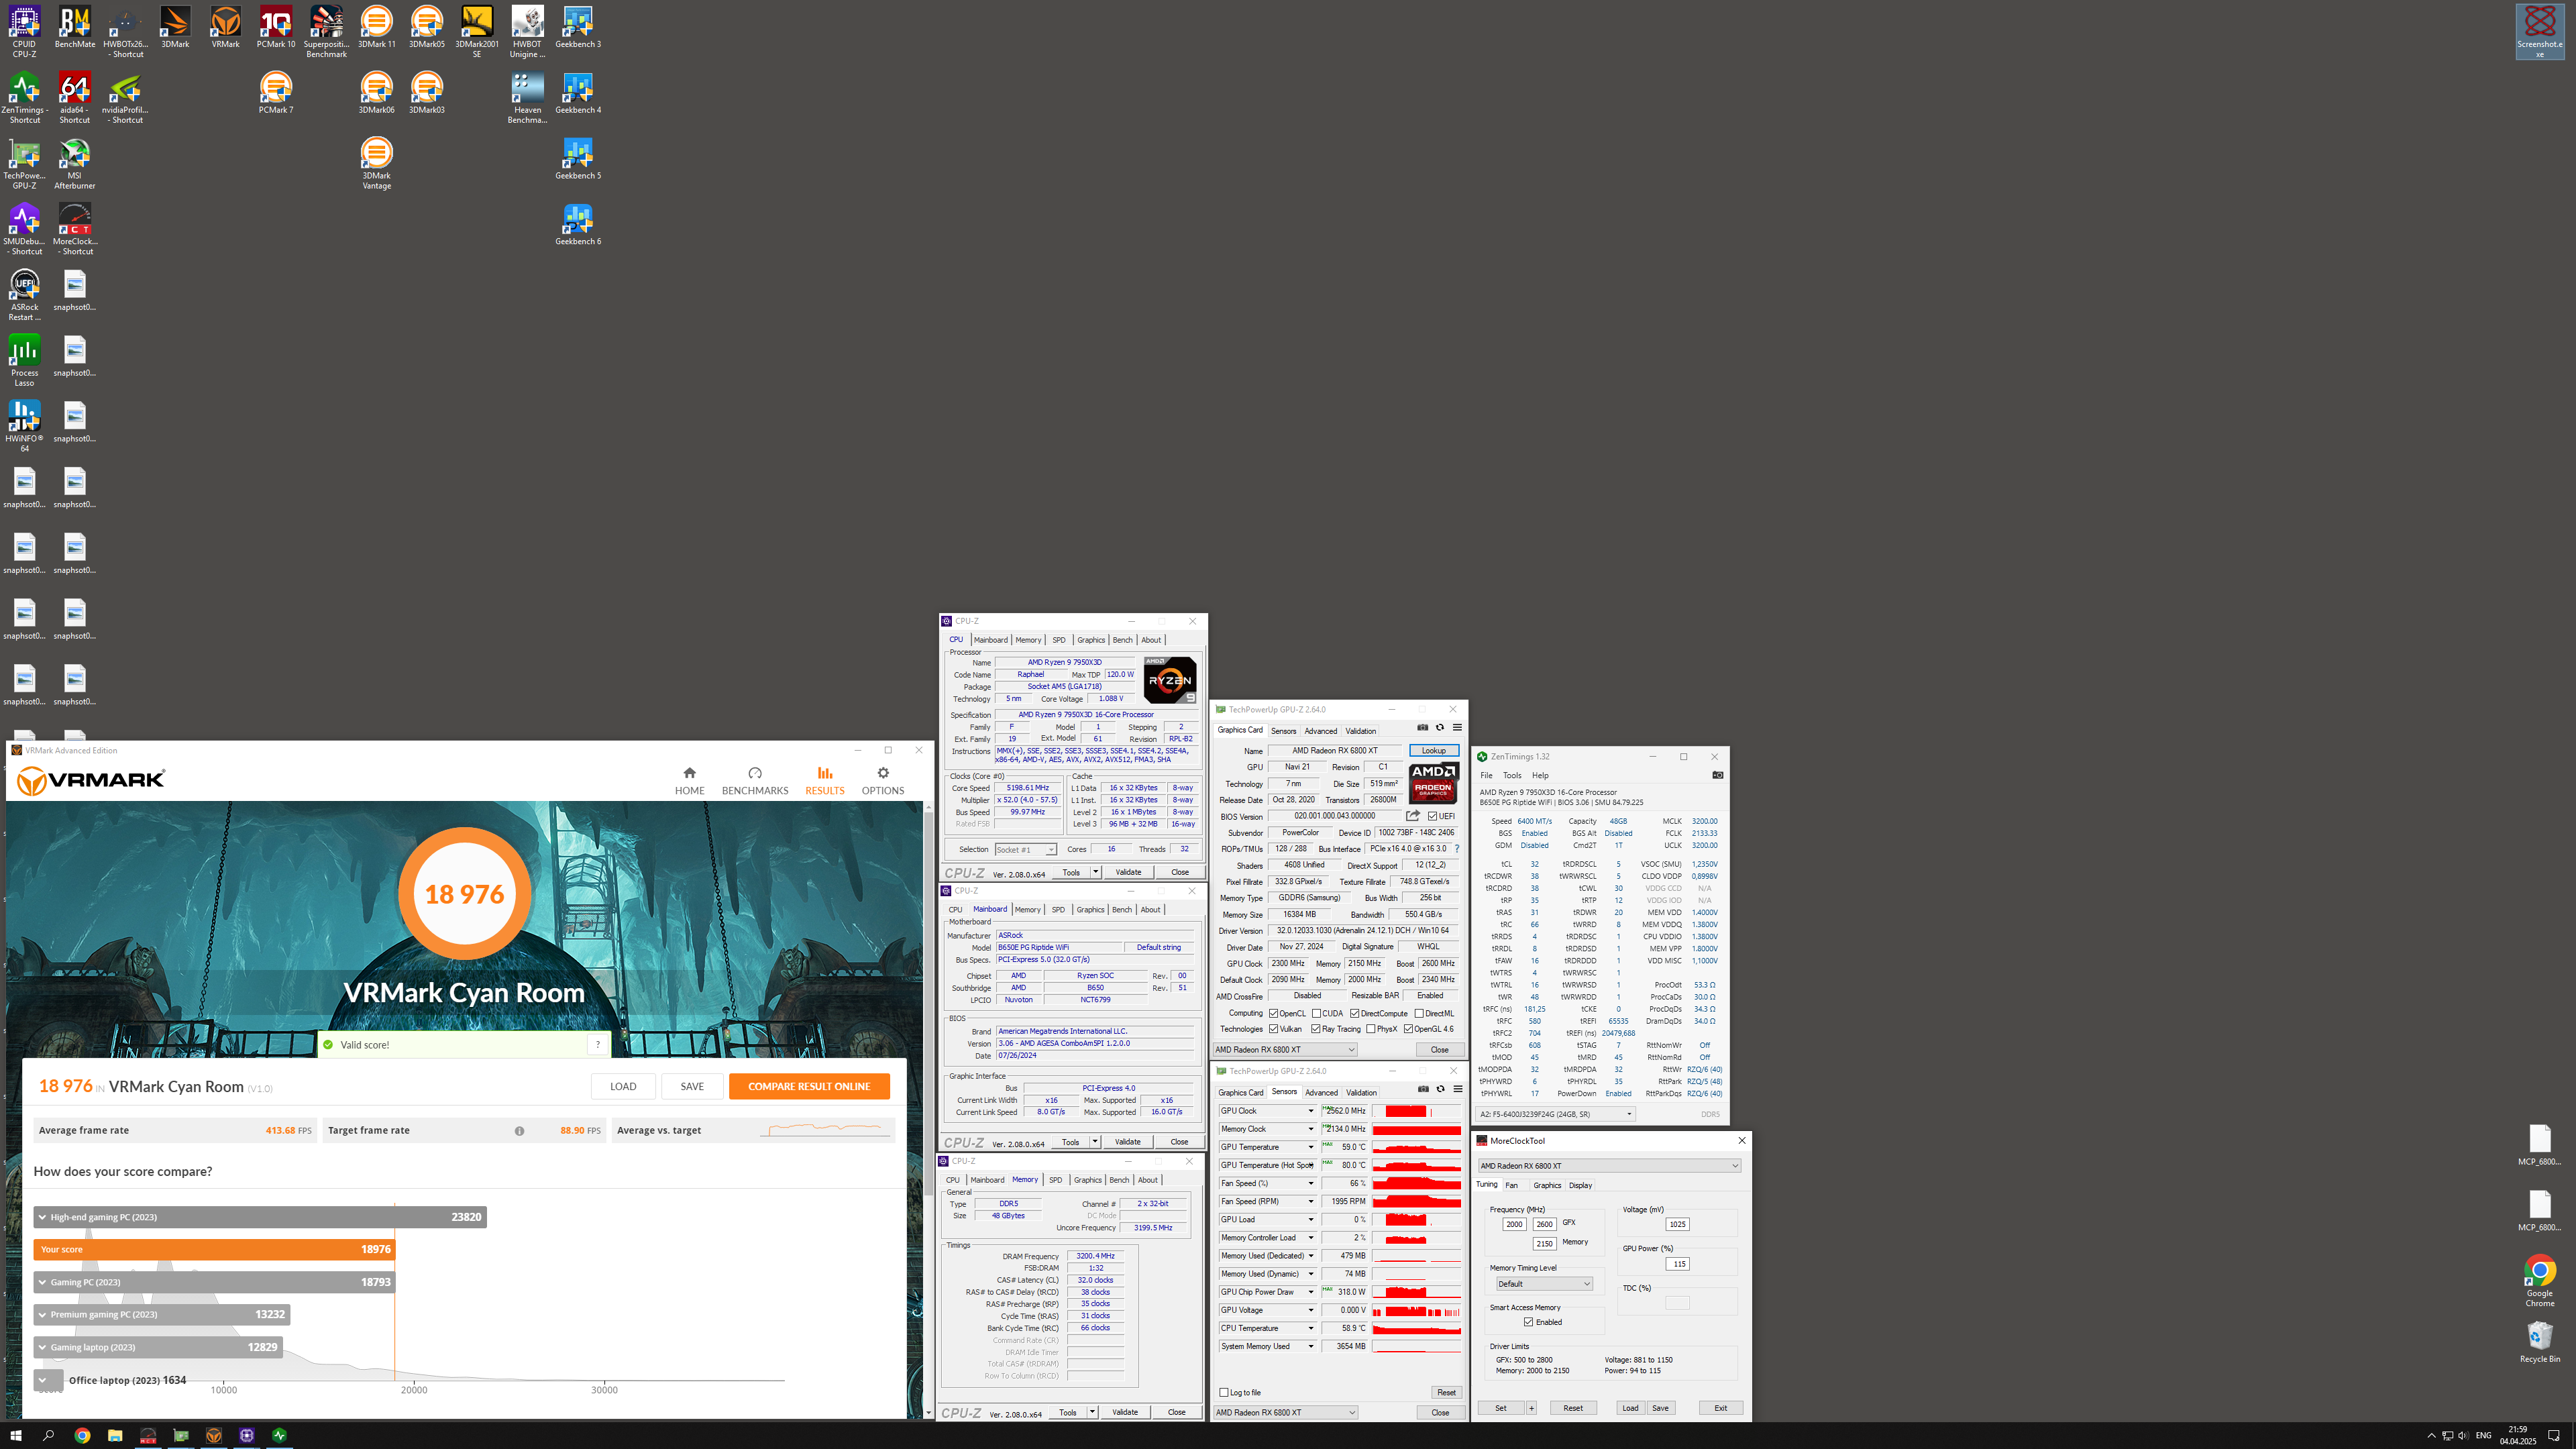Open the Fan Speed (RPM) sensor dropdown
Image resolution: width=2576 pixels, height=1449 pixels.
1310,1201
